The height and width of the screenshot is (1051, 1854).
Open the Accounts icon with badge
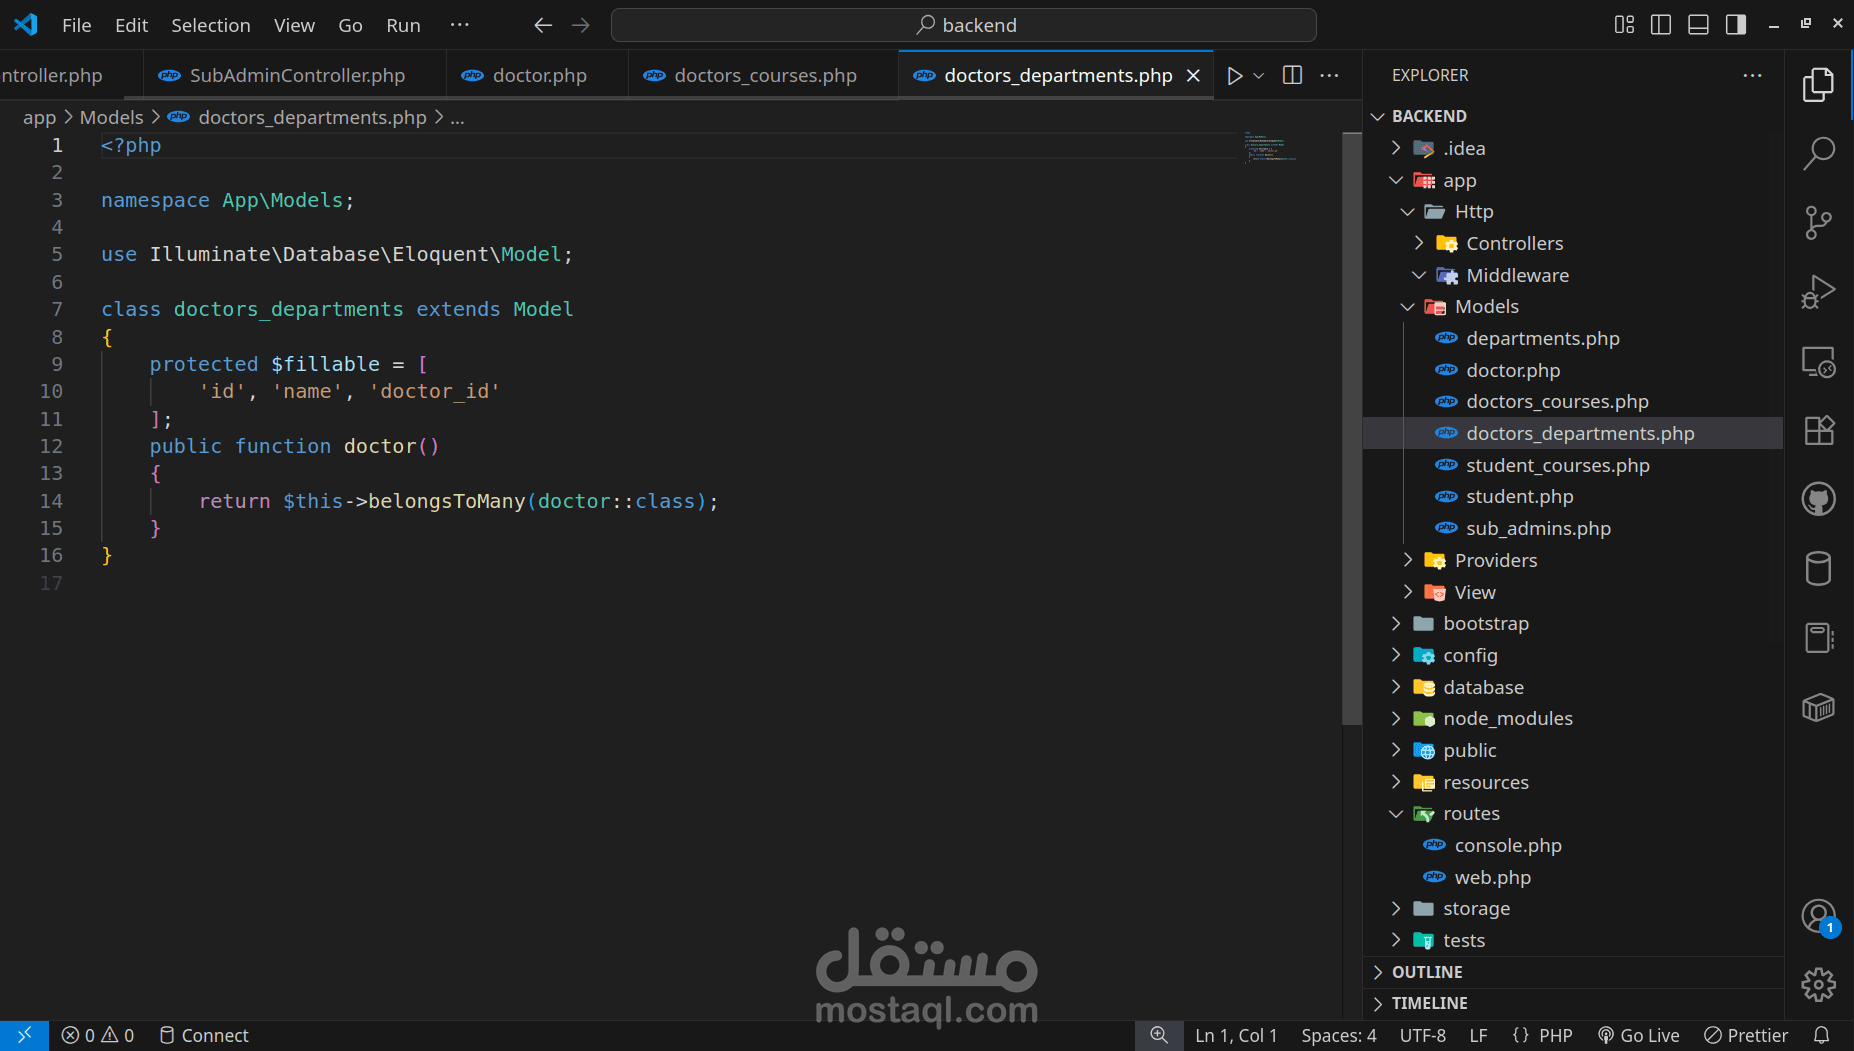[x=1818, y=916]
